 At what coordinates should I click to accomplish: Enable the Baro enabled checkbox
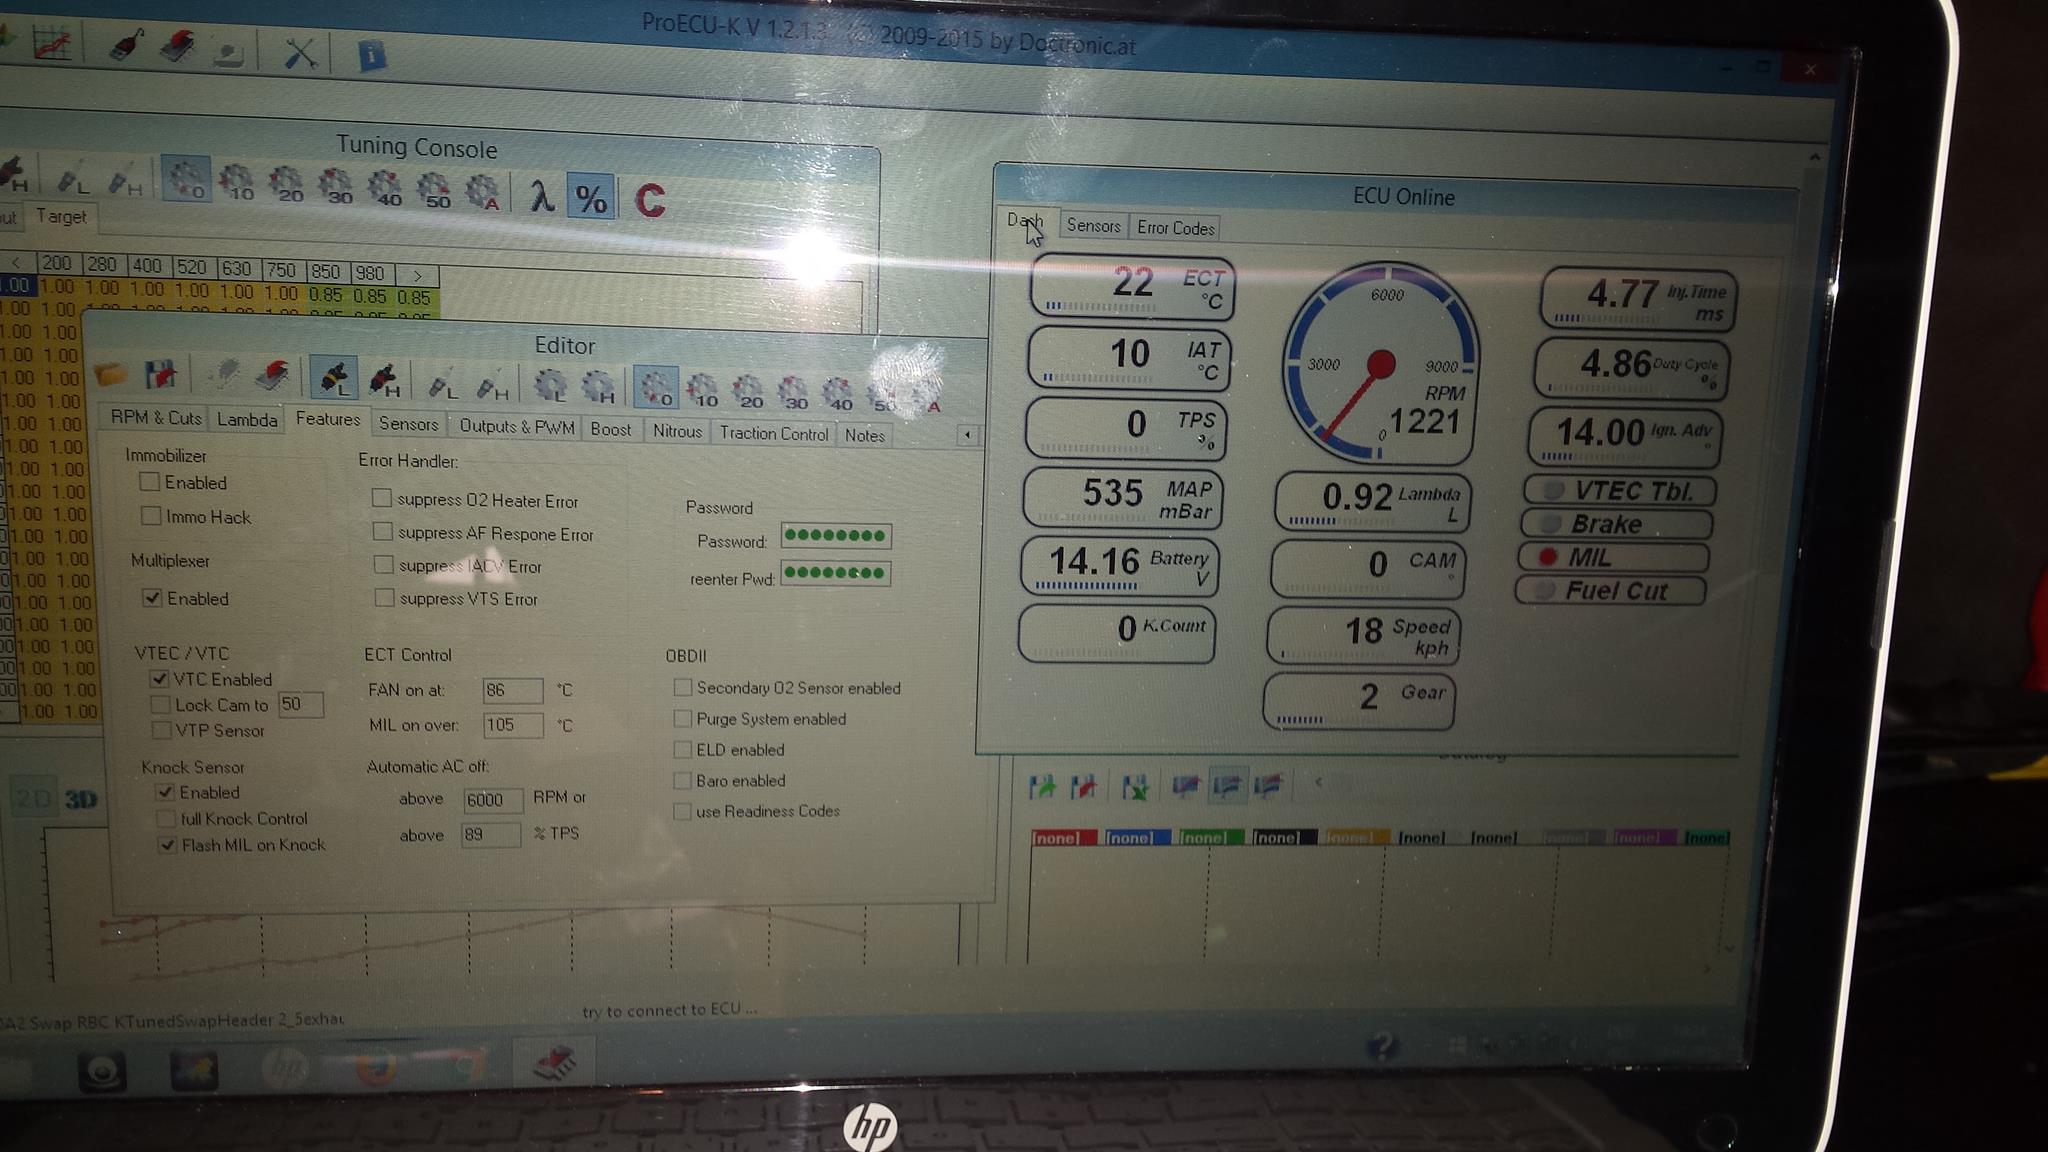pos(683,780)
